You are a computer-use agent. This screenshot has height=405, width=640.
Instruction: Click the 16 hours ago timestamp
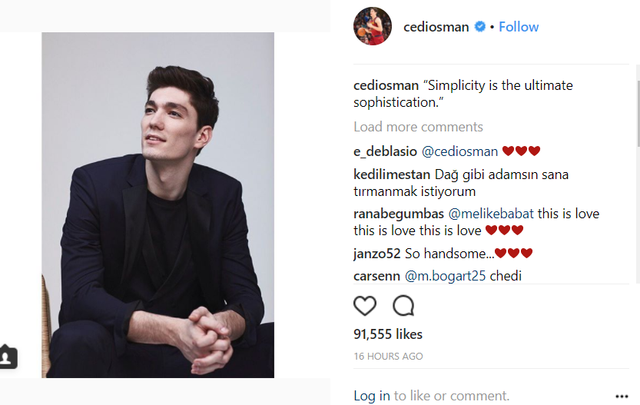(388, 356)
